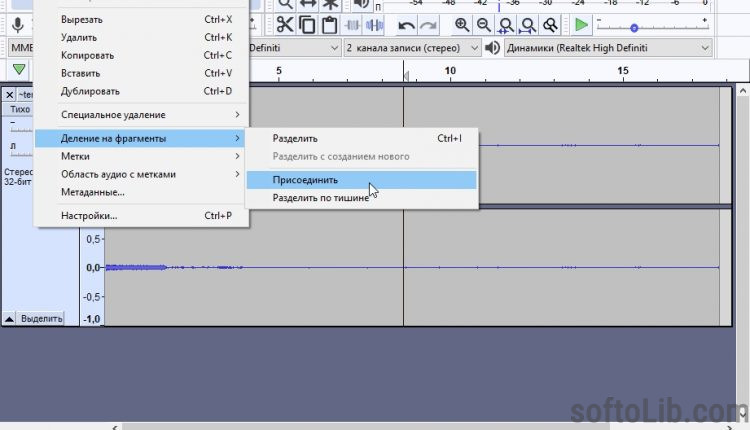Click the playhead marker on the ruler
Viewport: 750px width, 430px height.
(x=406, y=76)
